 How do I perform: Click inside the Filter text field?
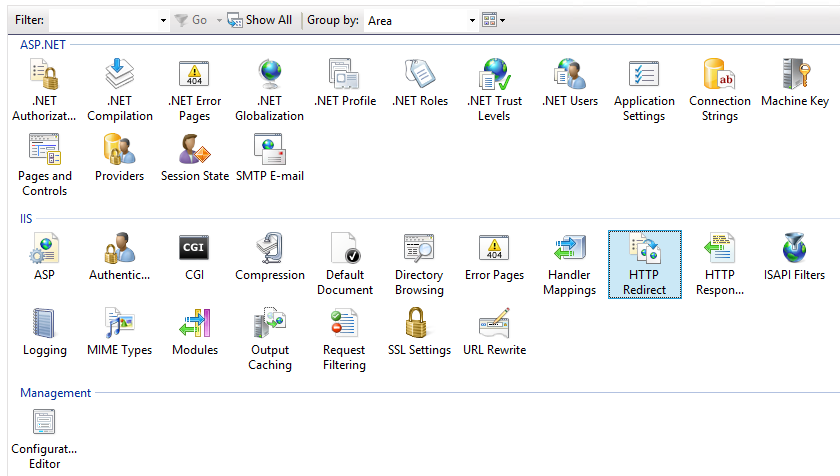pyautogui.click(x=103, y=20)
